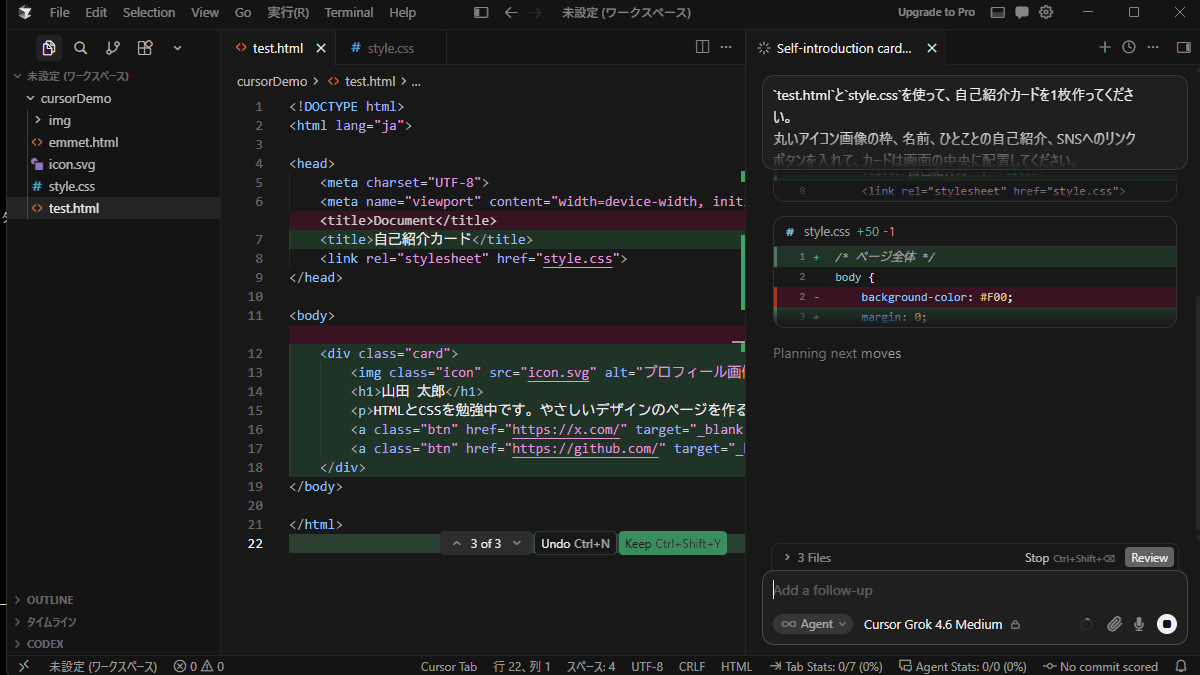
Task: Toggle the bottom panel layout icon
Action: pos(996,13)
